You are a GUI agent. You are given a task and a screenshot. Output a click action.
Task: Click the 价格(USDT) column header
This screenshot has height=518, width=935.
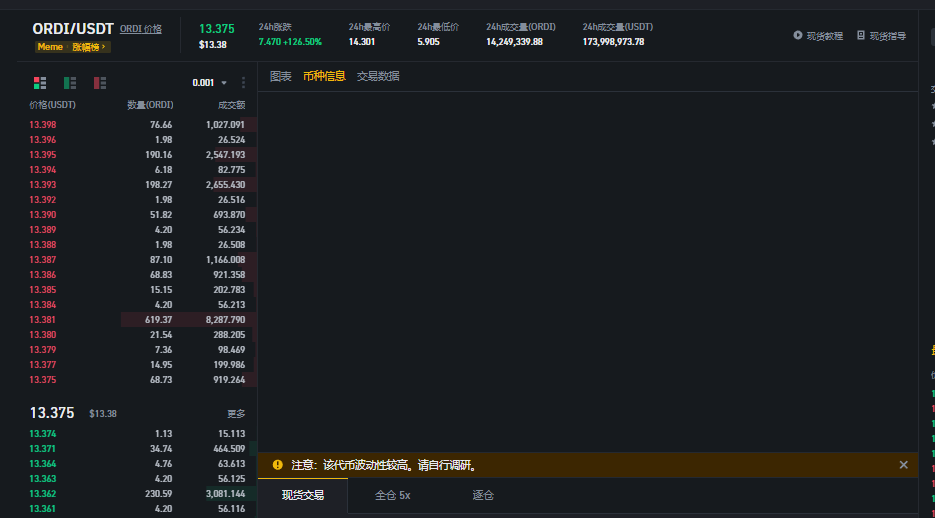[x=52, y=105]
